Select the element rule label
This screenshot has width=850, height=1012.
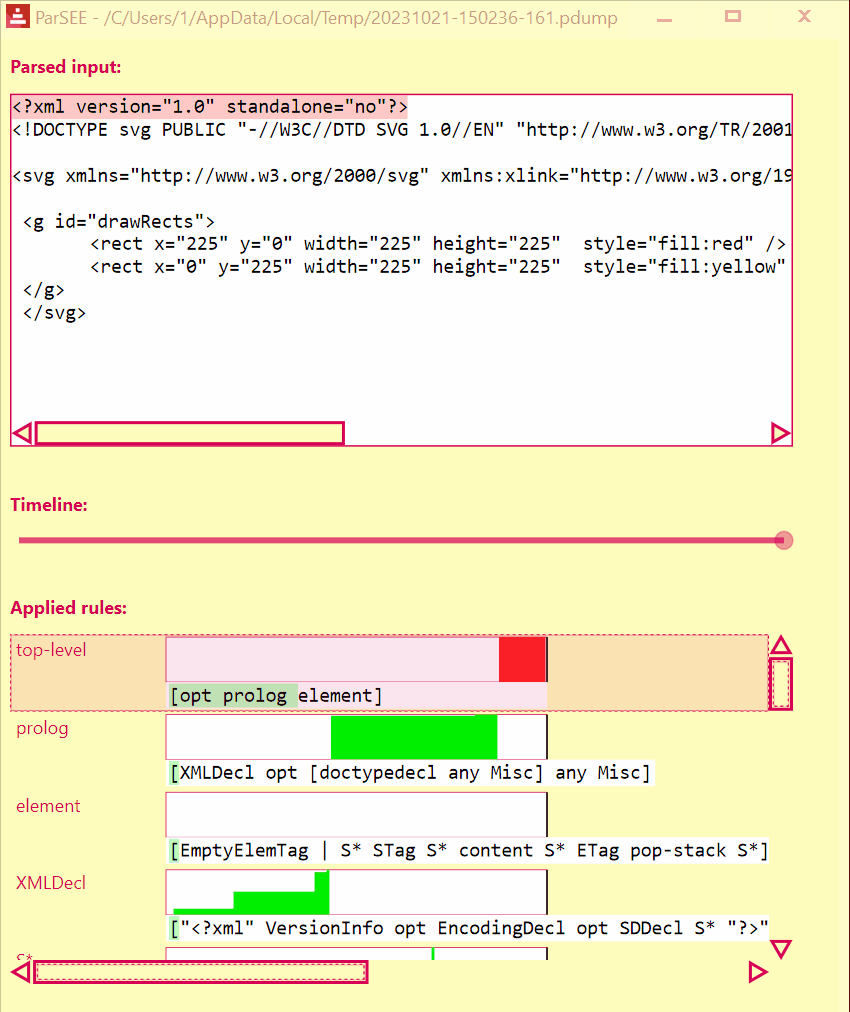pyautogui.click(x=48, y=806)
